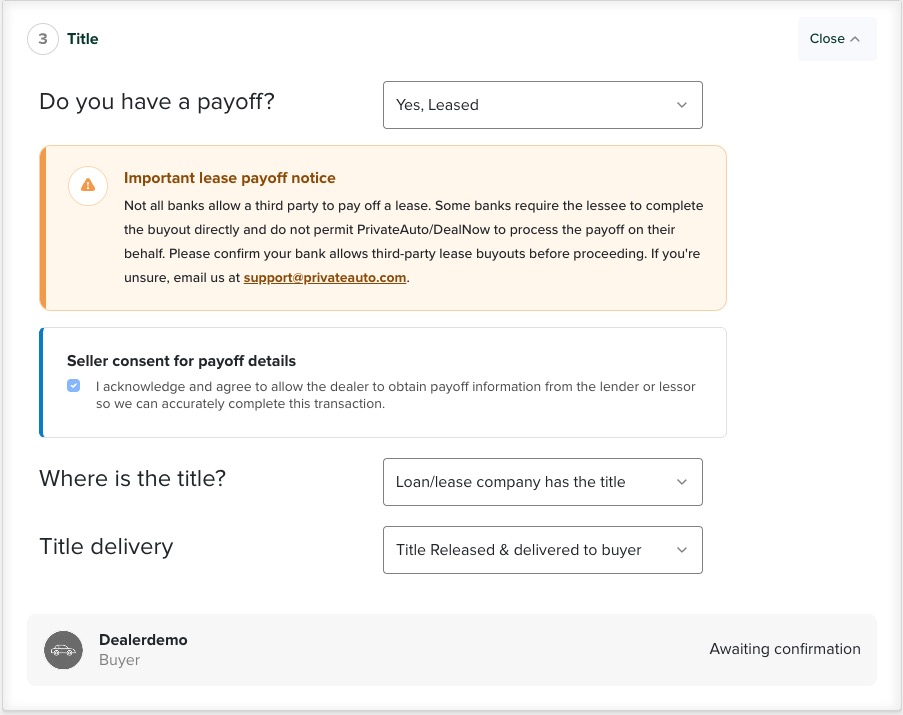This screenshot has width=903, height=715.
Task: Click the chevron in payoff dropdown
Action: (x=681, y=105)
